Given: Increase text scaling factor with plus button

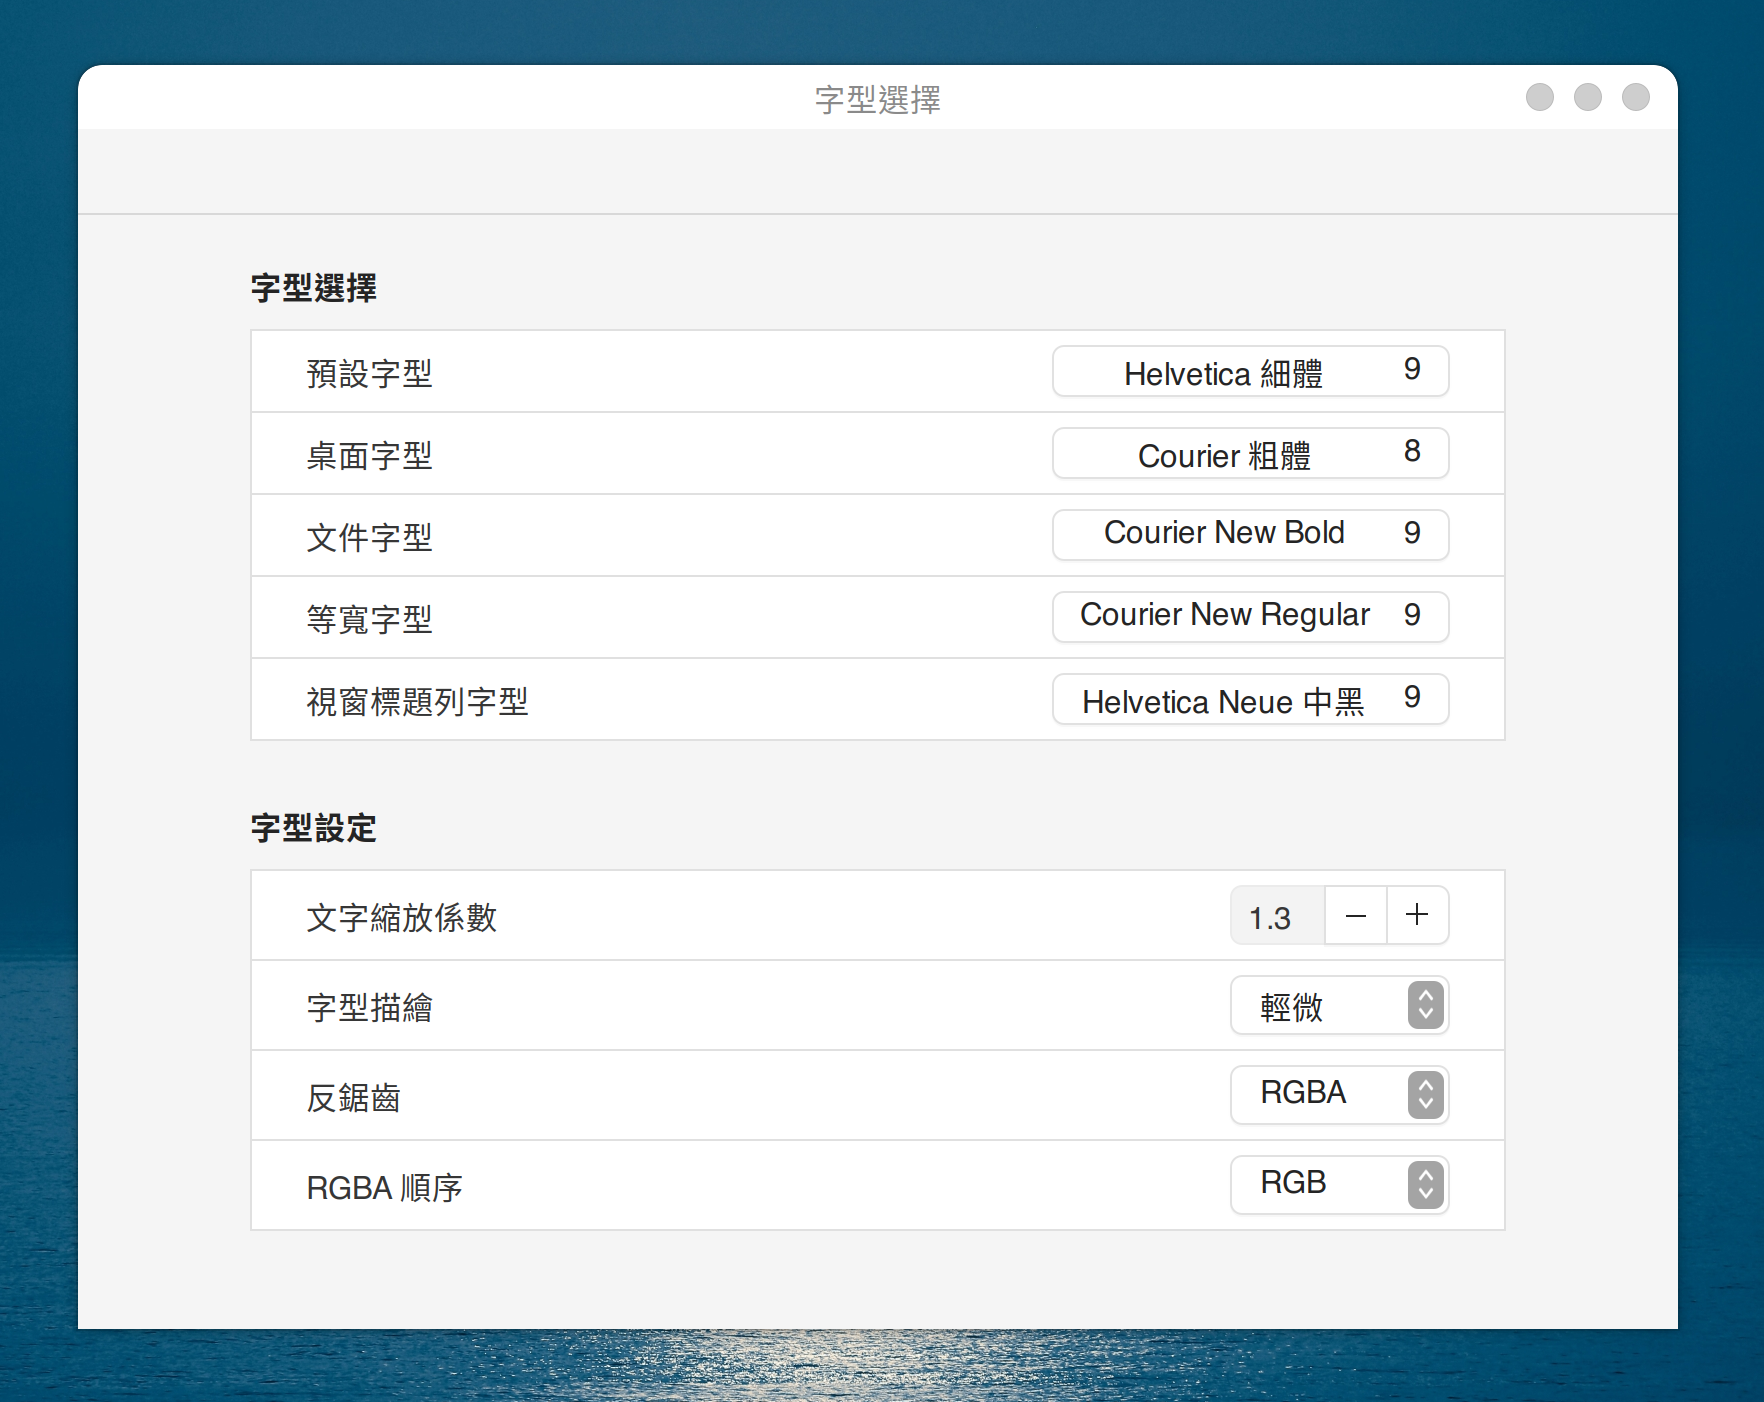Looking at the screenshot, I should pos(1417,915).
